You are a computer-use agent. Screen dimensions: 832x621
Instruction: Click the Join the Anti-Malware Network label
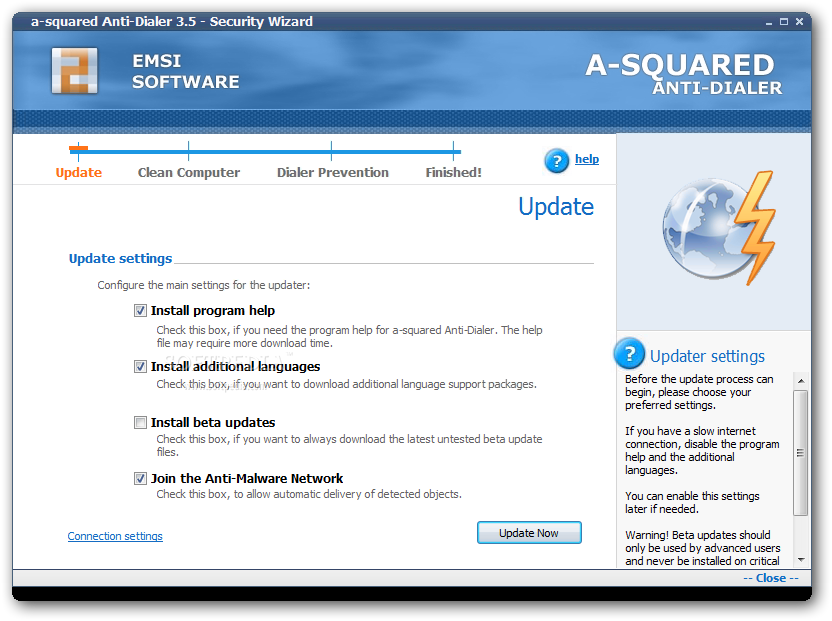tap(247, 479)
